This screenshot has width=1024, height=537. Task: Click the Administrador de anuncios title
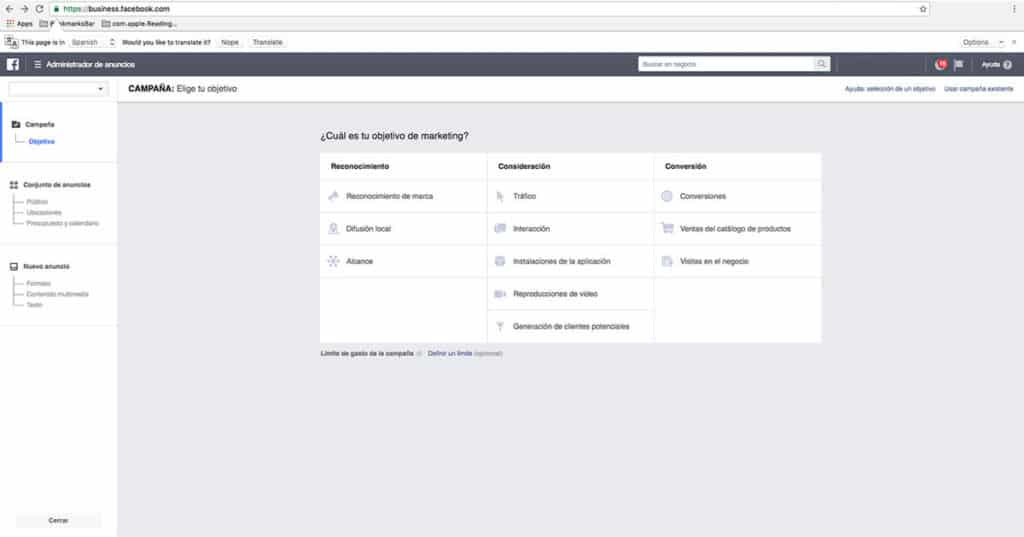(91, 65)
